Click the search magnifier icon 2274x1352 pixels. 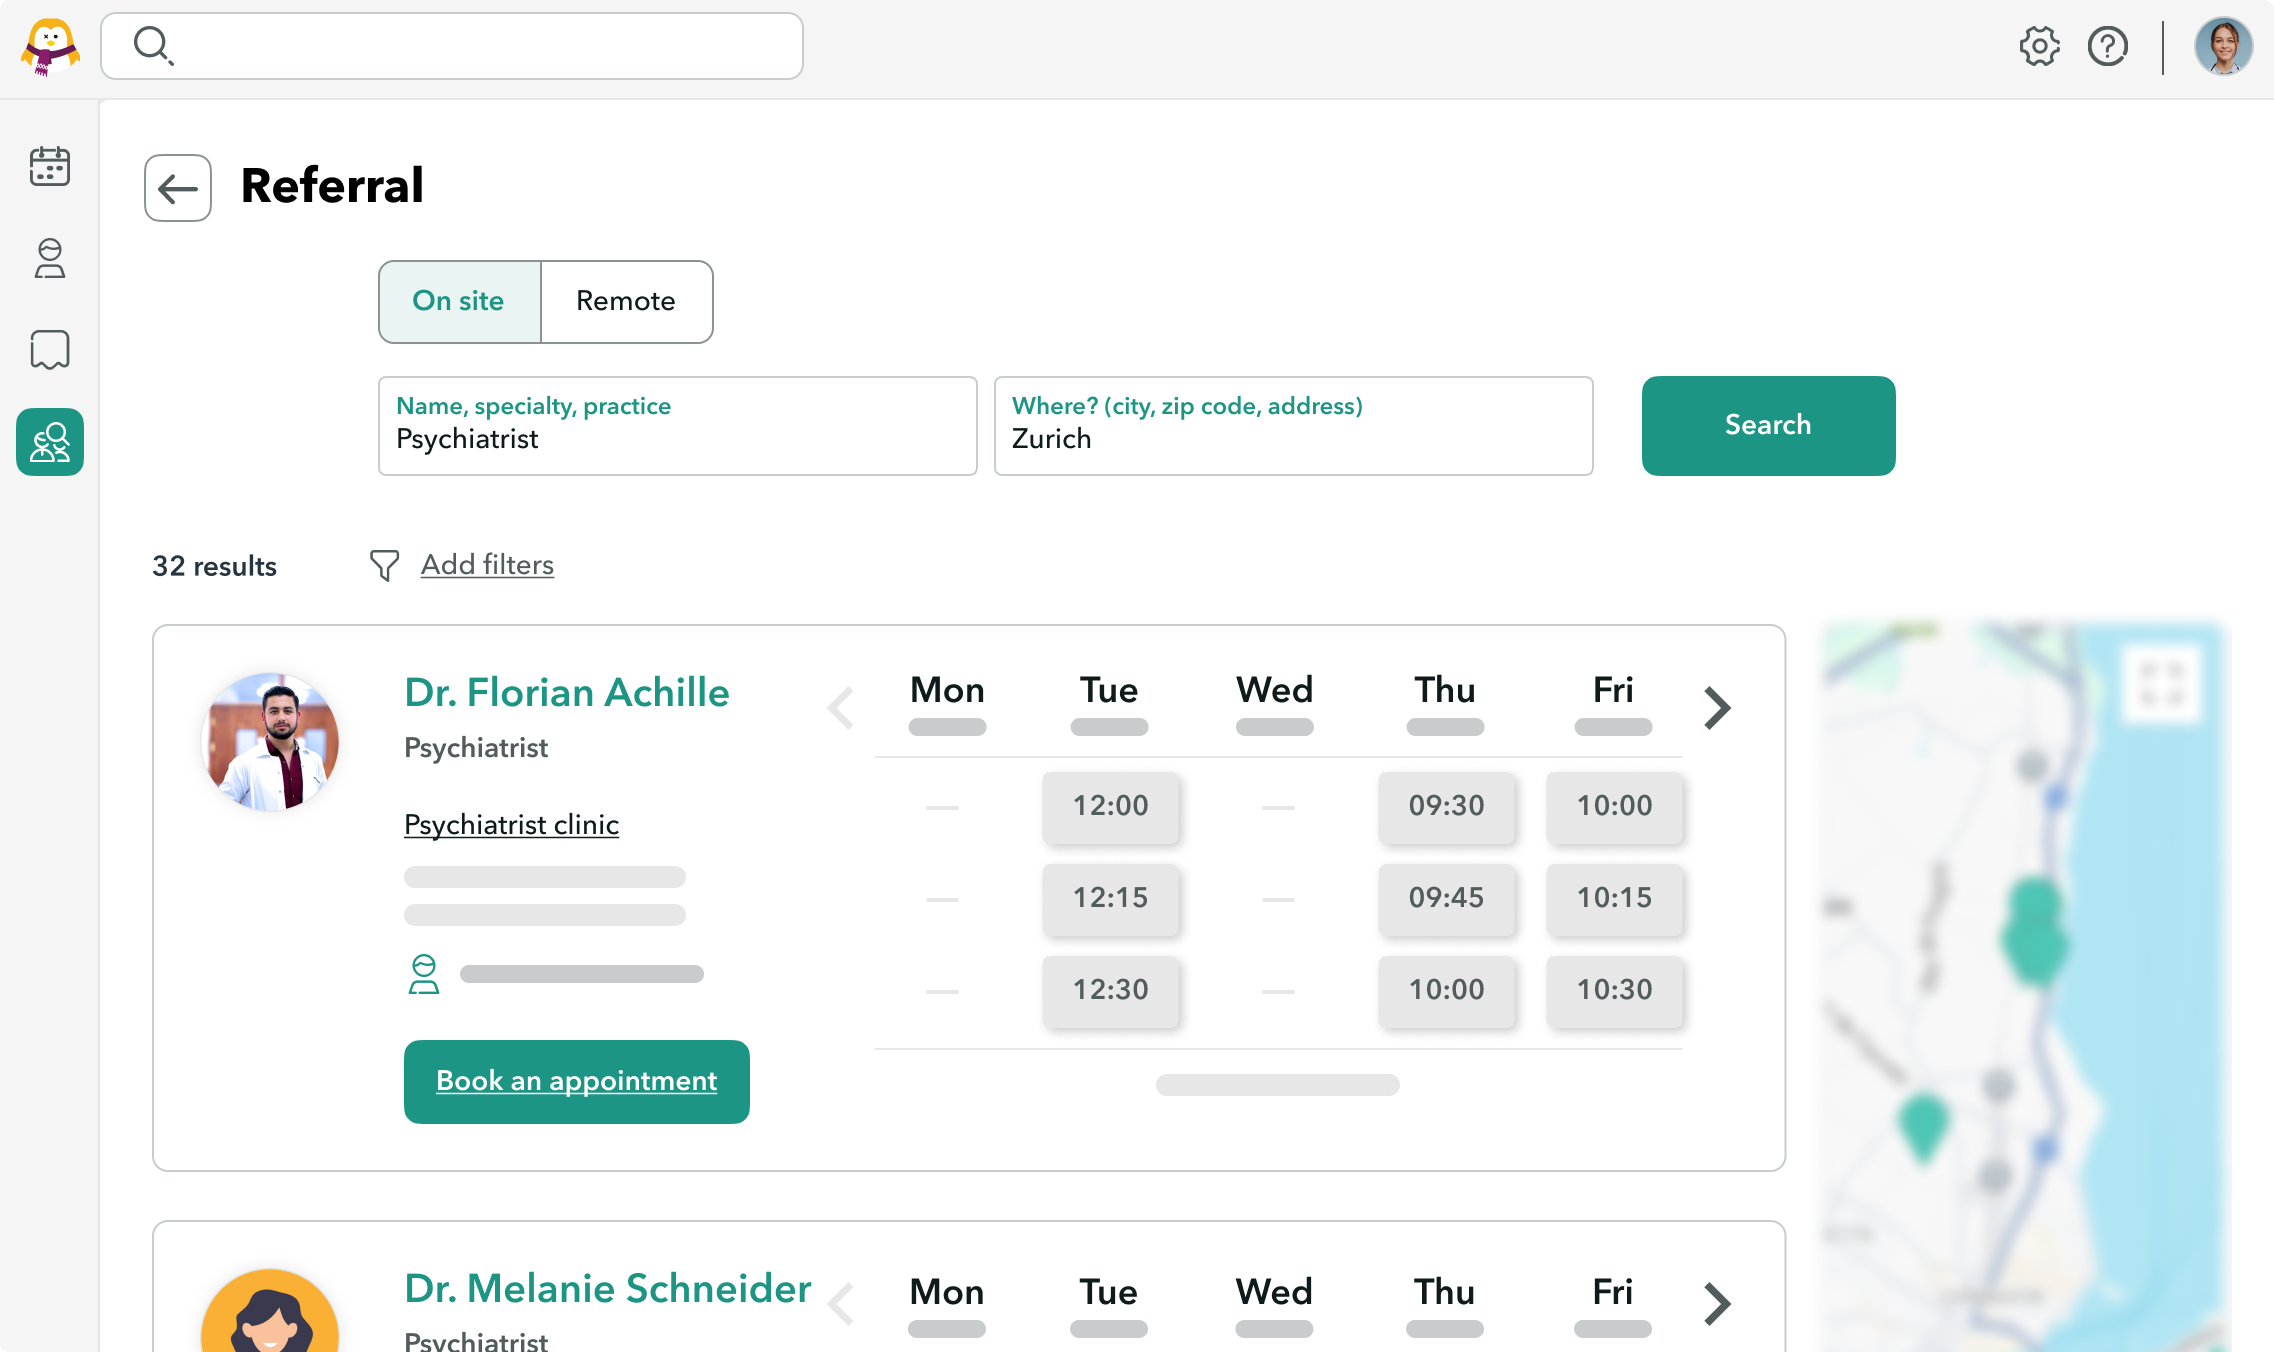[153, 45]
